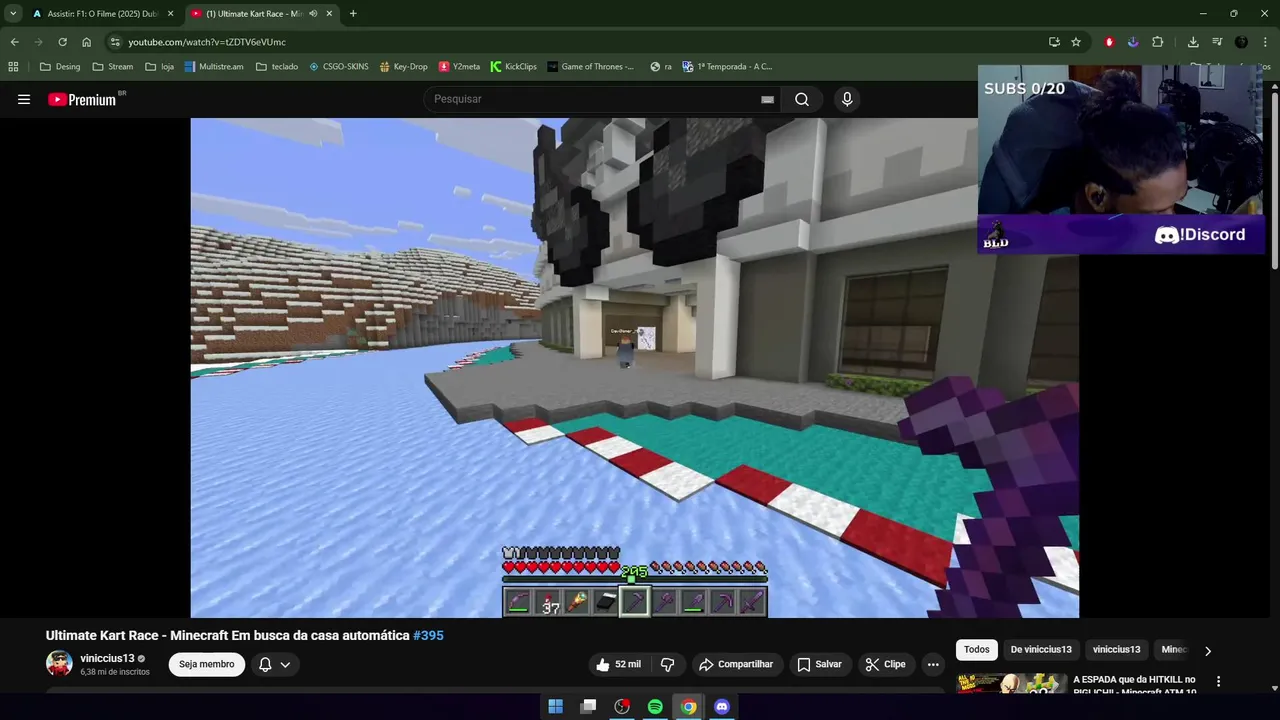Save video with the Salvar button
This screenshot has width=1280, height=720.
(819, 664)
